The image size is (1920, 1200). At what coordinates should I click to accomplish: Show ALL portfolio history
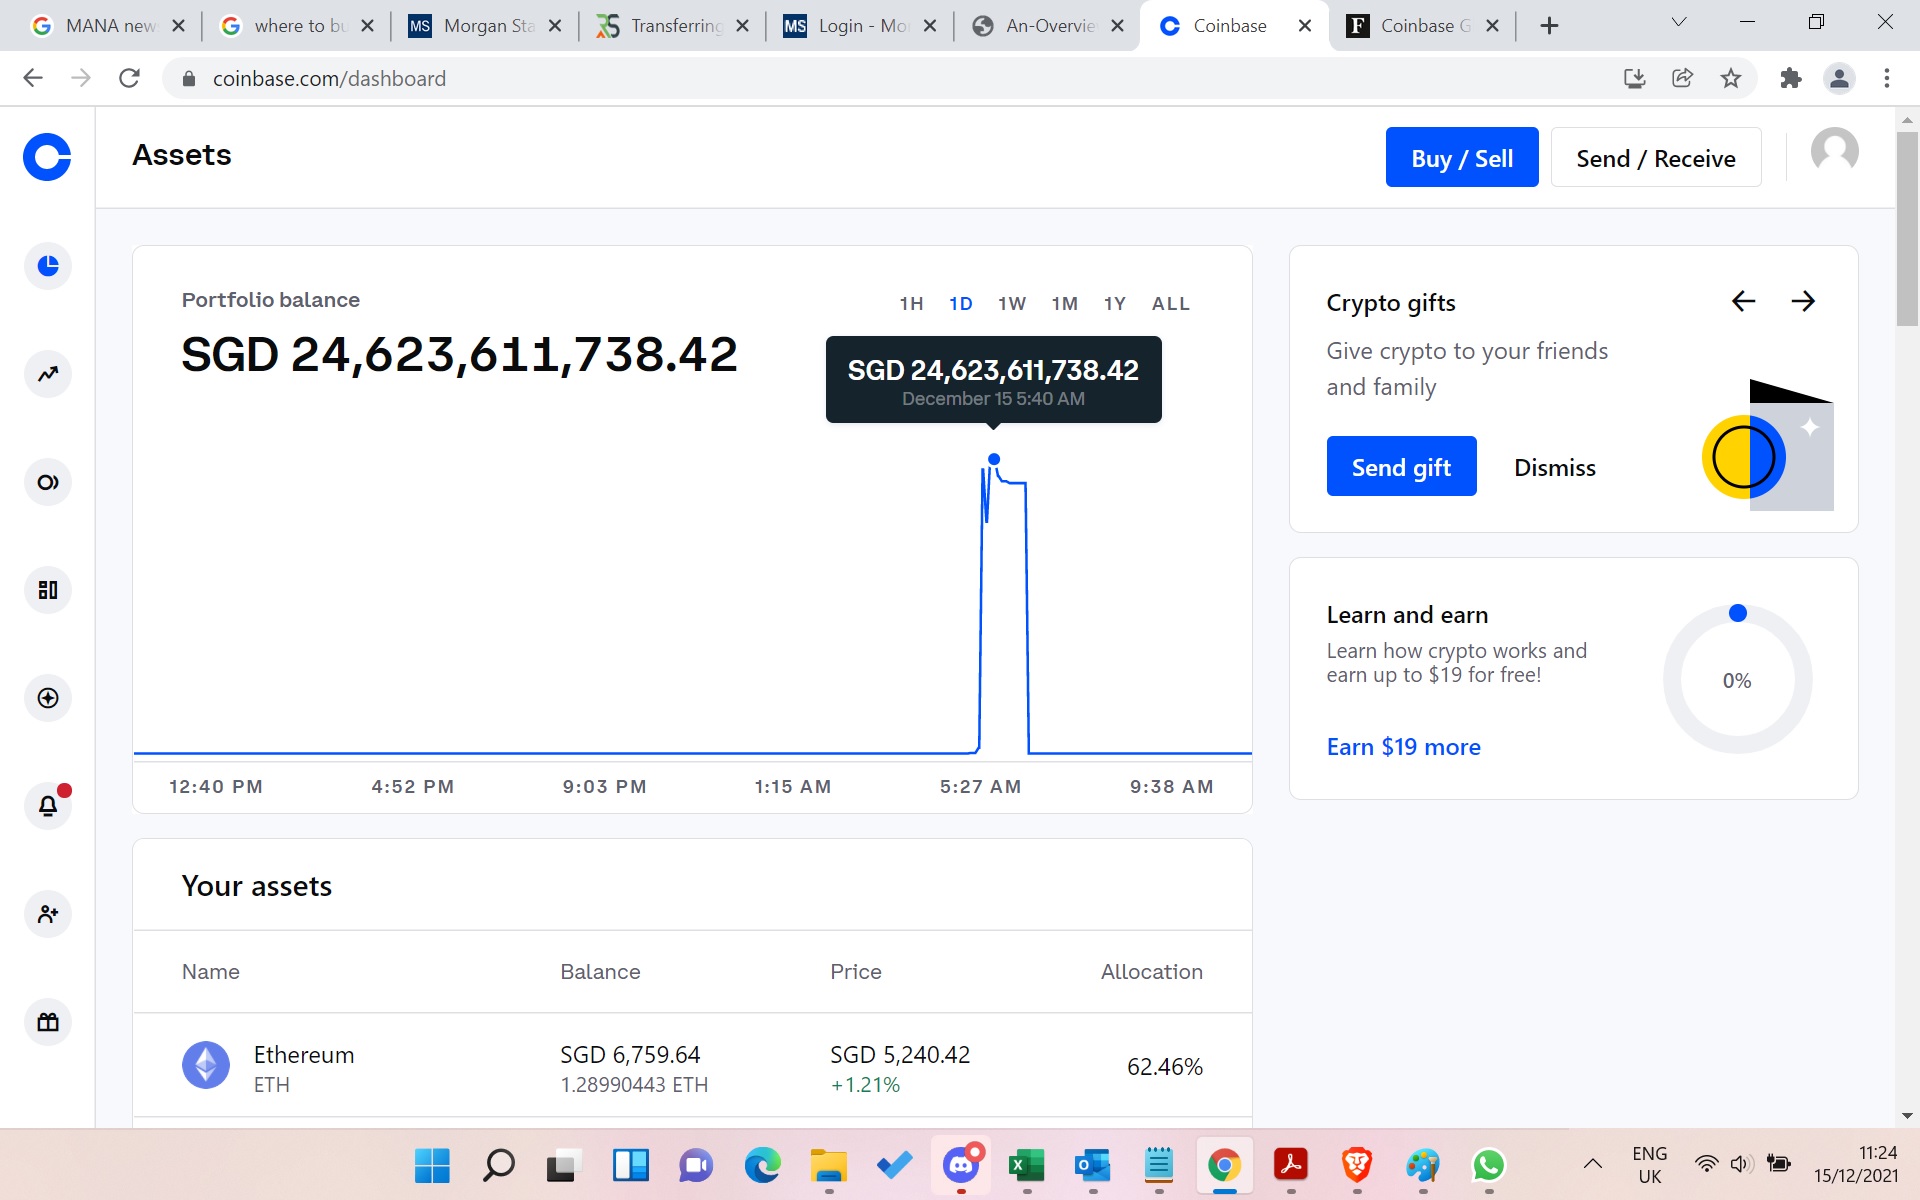(x=1170, y=303)
